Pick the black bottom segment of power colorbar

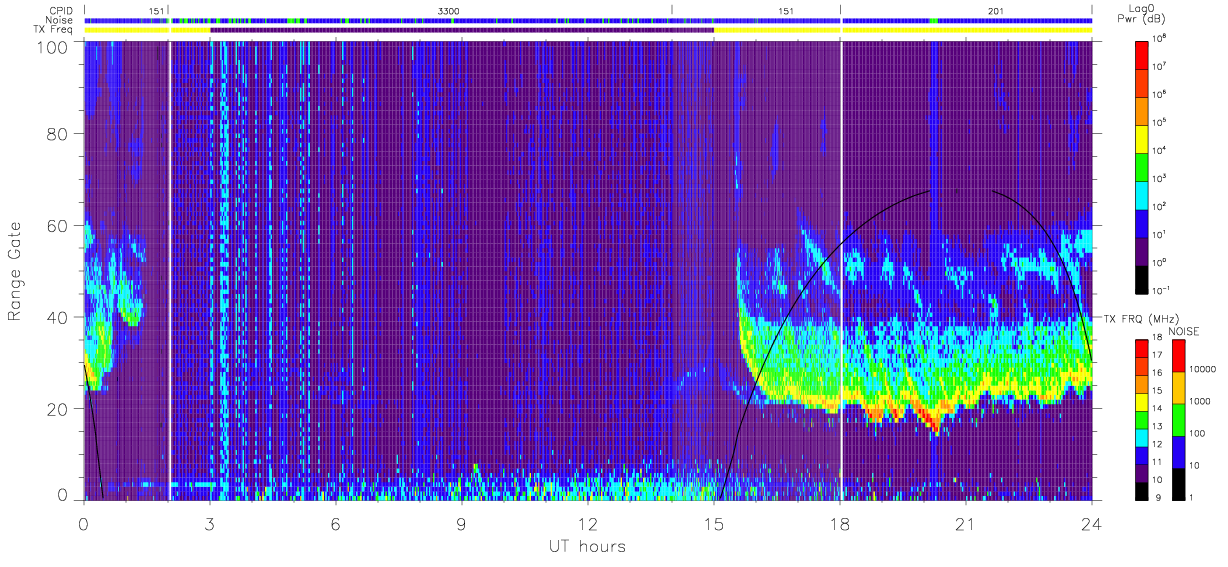(1143, 278)
